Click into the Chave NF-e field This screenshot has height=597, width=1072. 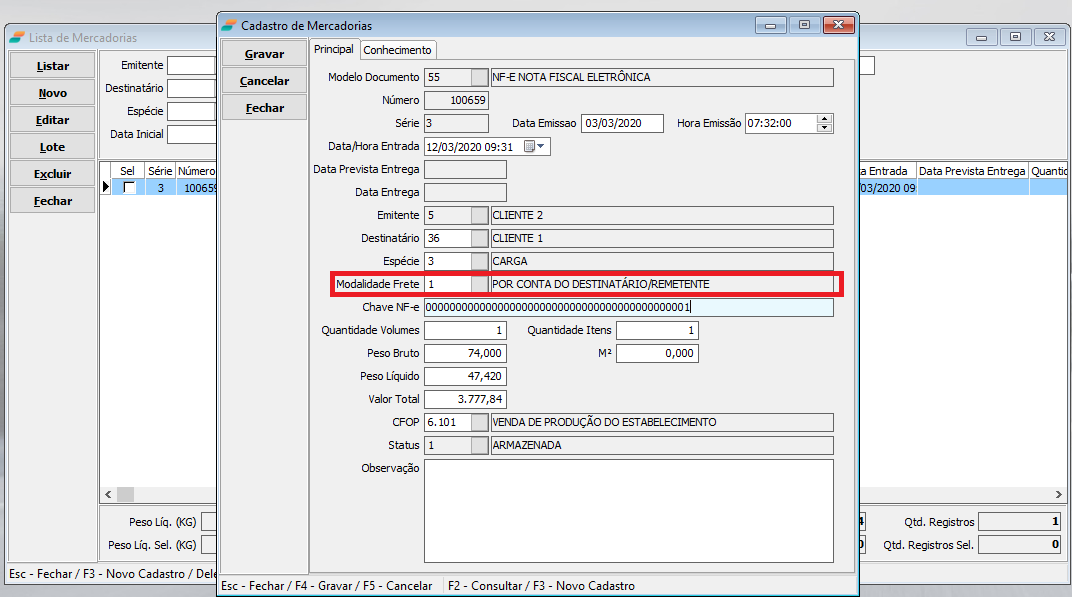click(628, 307)
